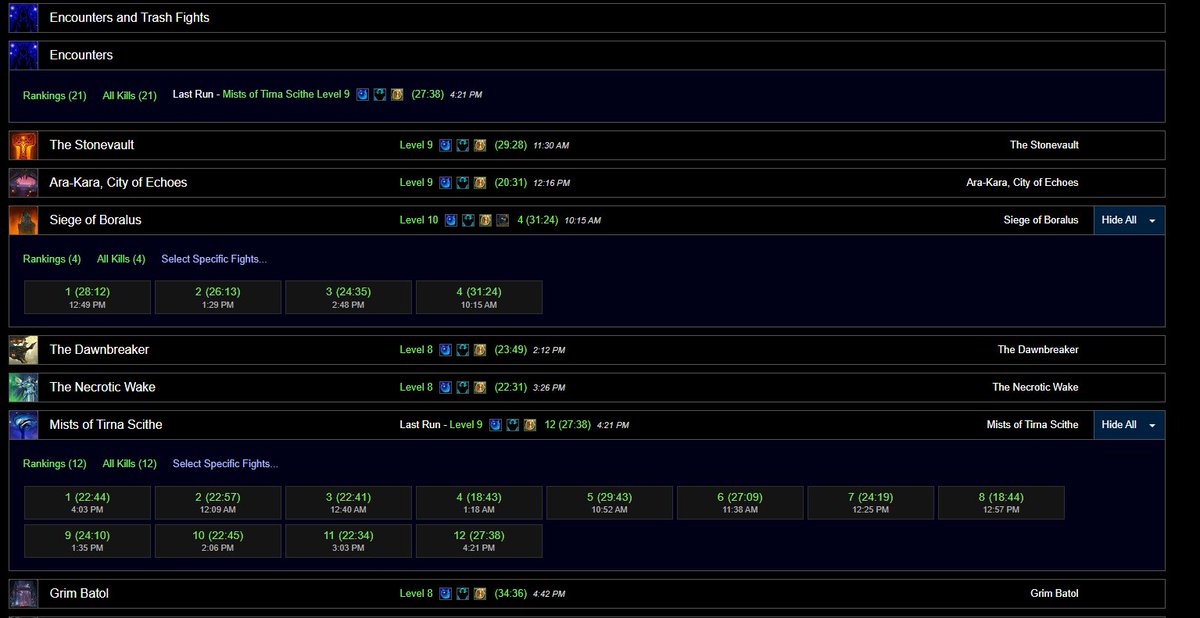Image resolution: width=1200 pixels, height=618 pixels.
Task: Click gold third affix icon on Ara-Kara row
Action: (x=480, y=183)
